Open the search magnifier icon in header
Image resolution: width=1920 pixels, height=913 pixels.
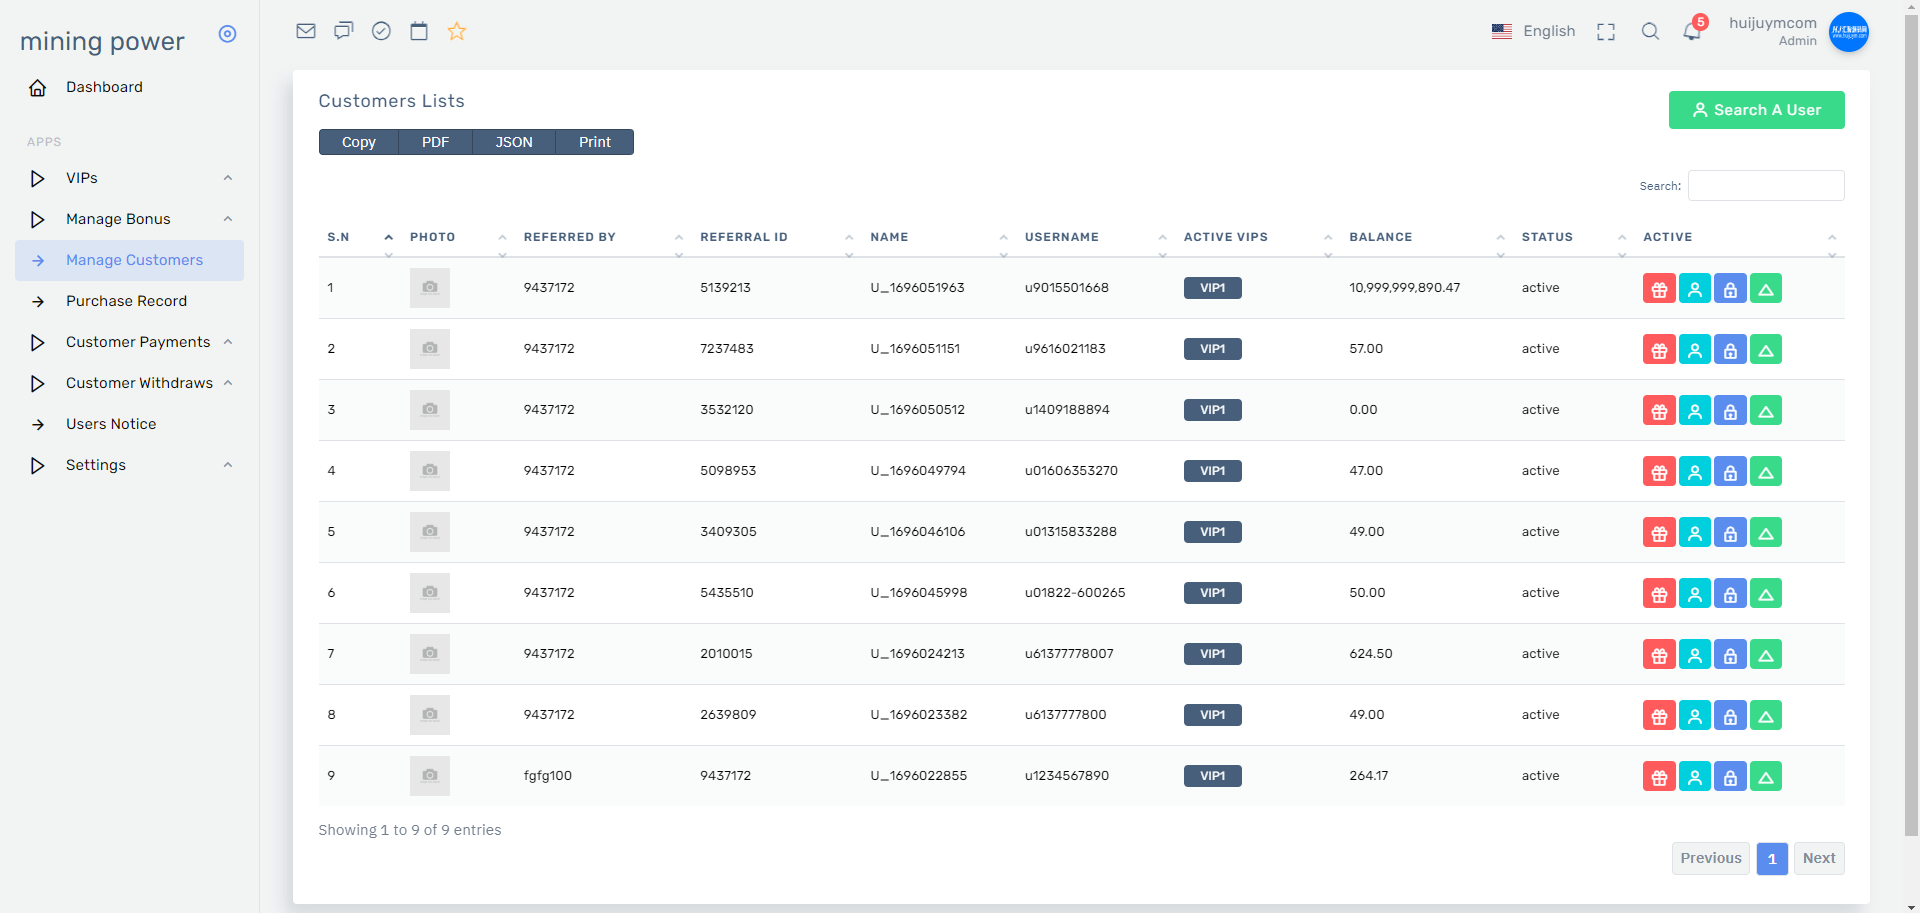tap(1650, 32)
